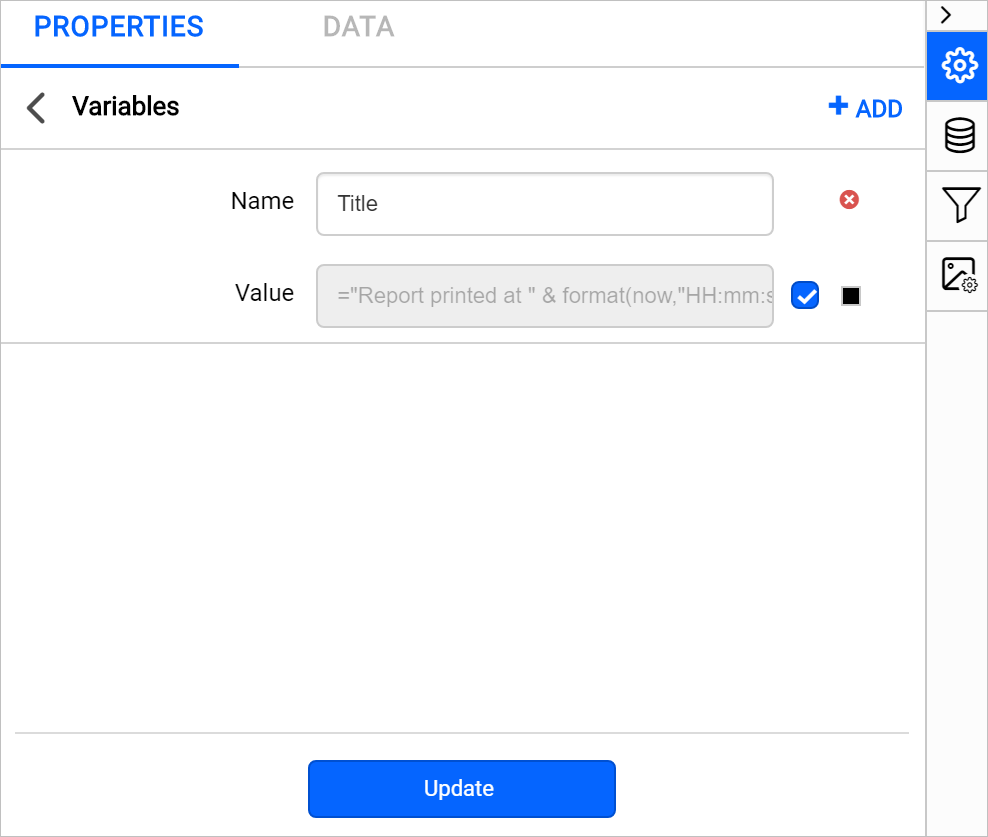Expand the Value expression editor
The image size is (988, 837).
click(x=545, y=295)
